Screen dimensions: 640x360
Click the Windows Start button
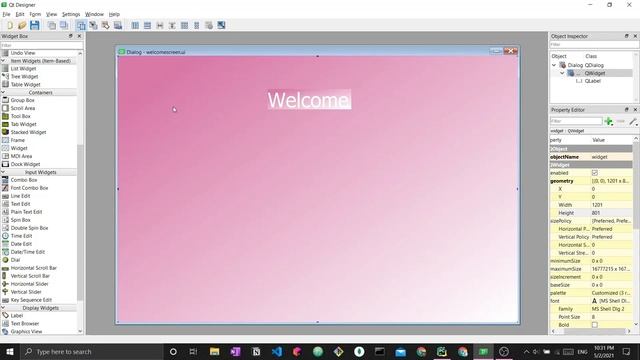pos(9,351)
